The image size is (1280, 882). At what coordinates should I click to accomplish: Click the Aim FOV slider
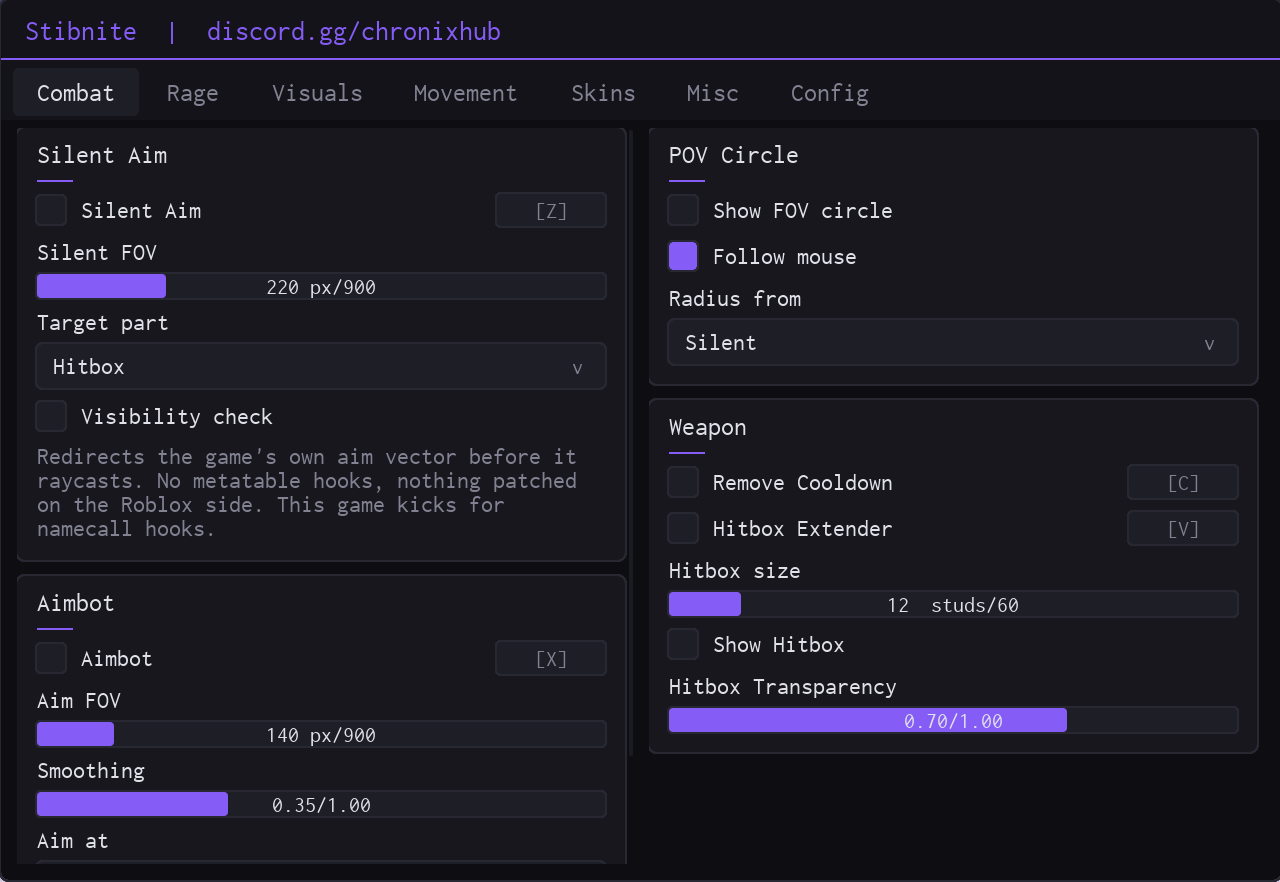321,735
